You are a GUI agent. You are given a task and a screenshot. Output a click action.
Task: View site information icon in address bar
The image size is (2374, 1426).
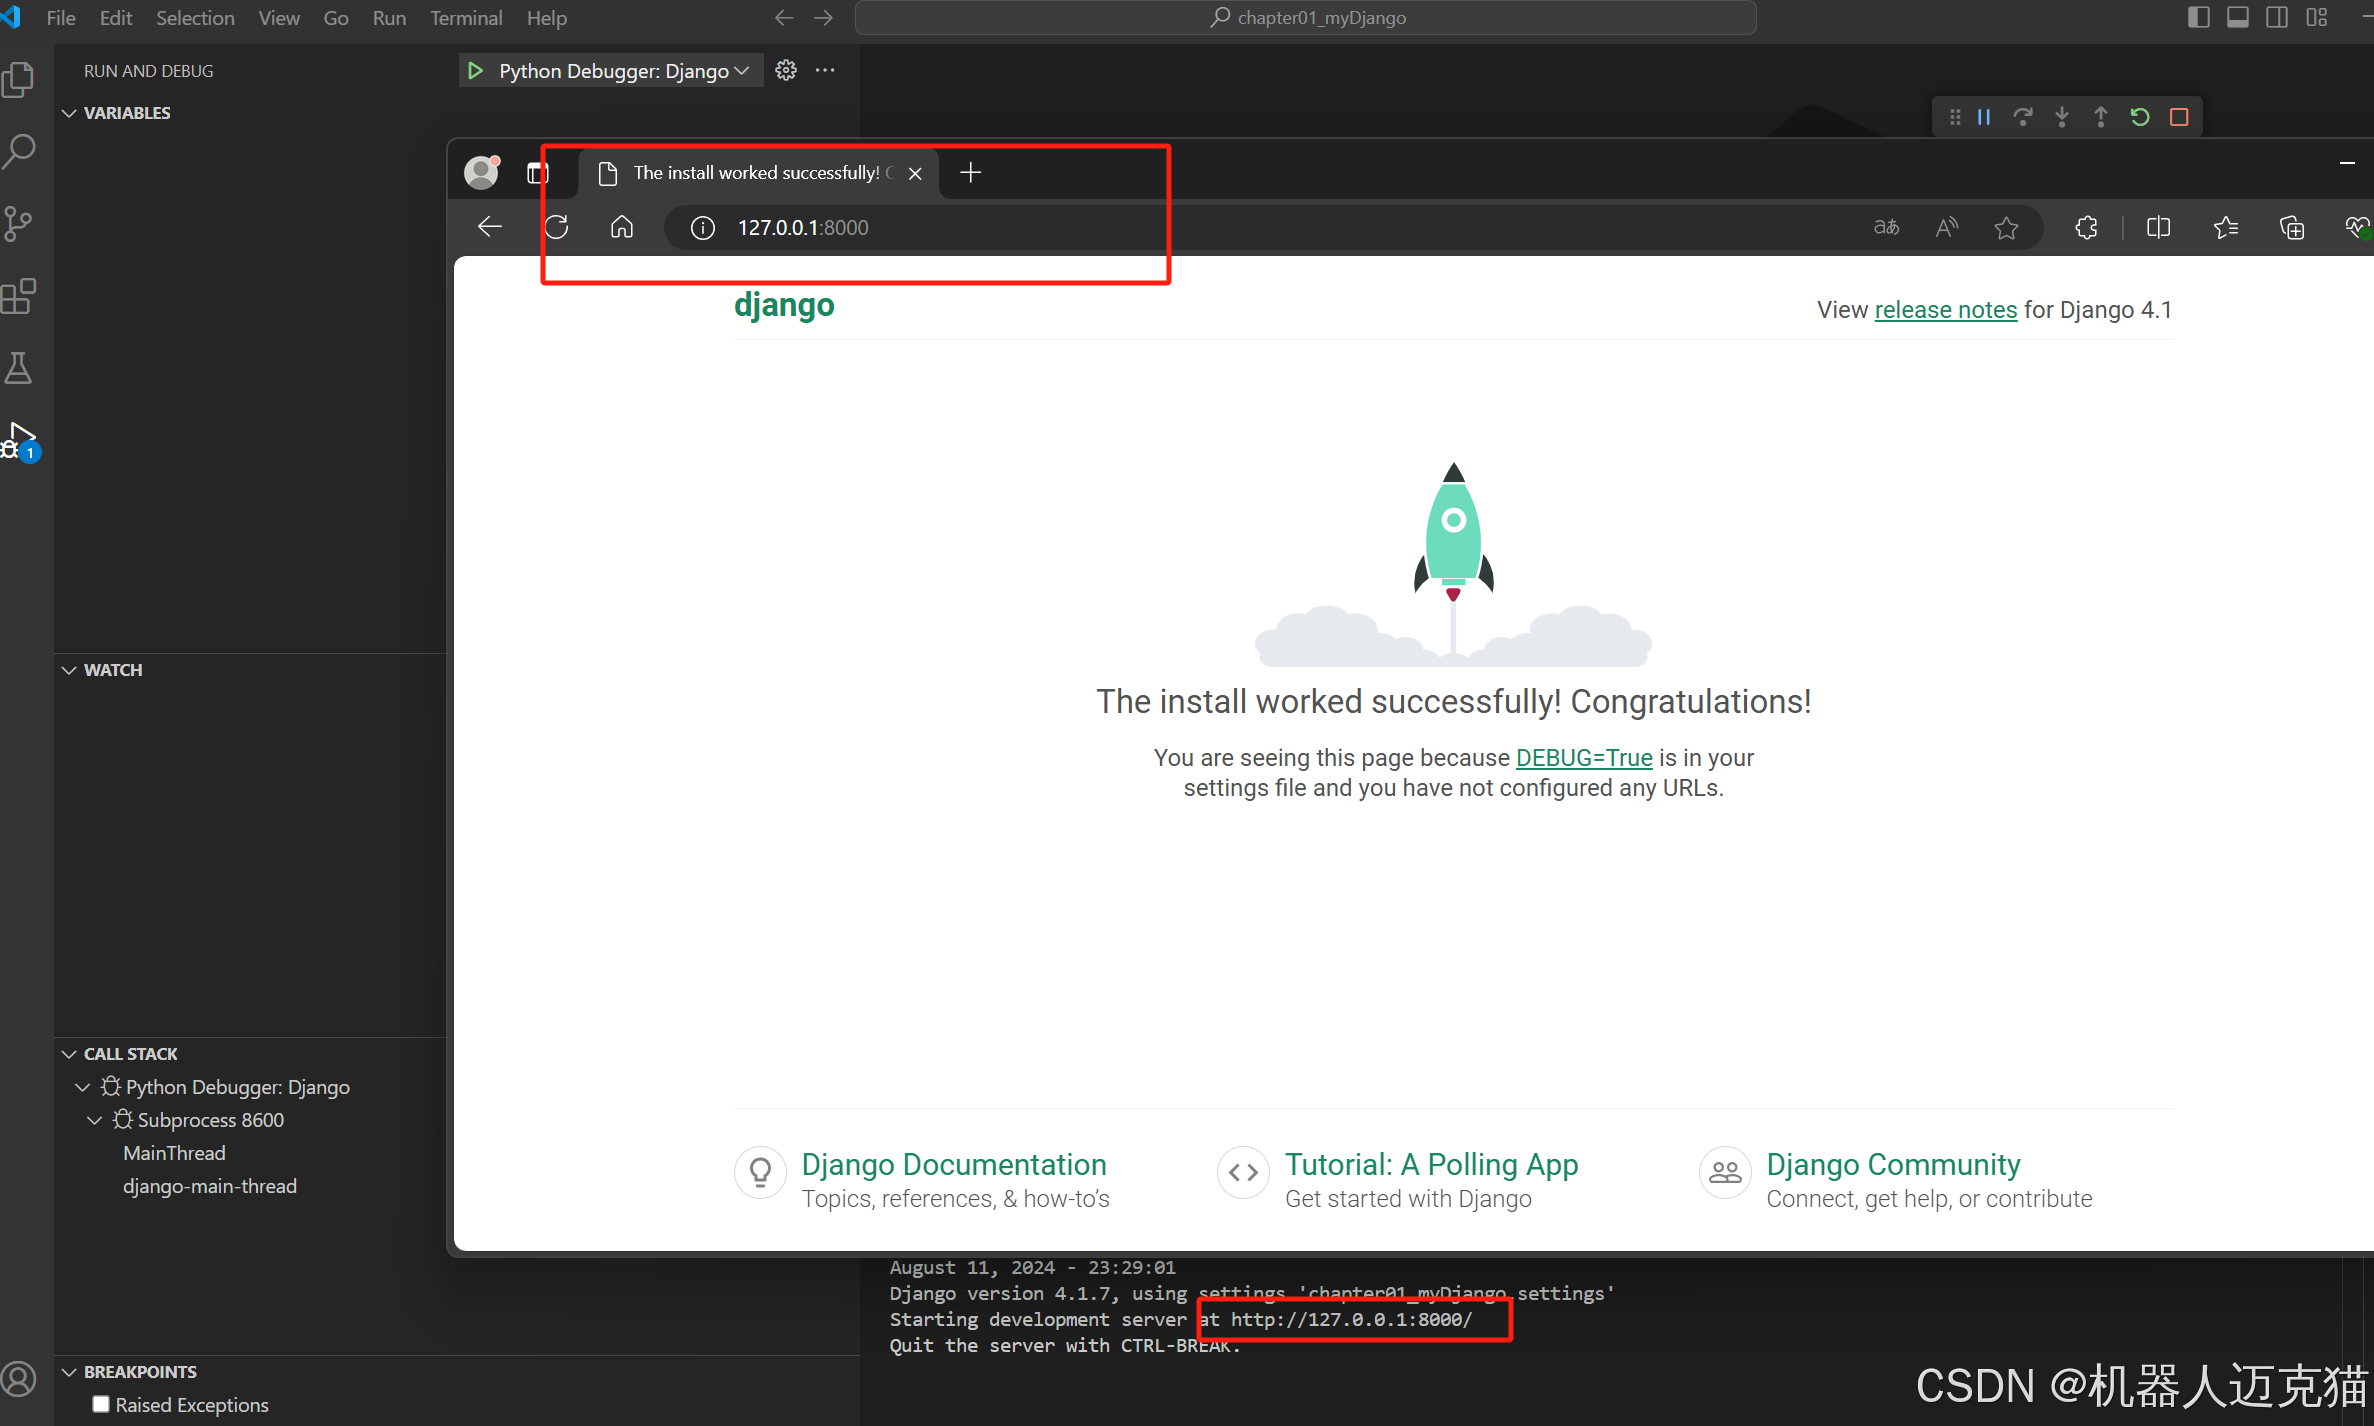[x=703, y=228]
